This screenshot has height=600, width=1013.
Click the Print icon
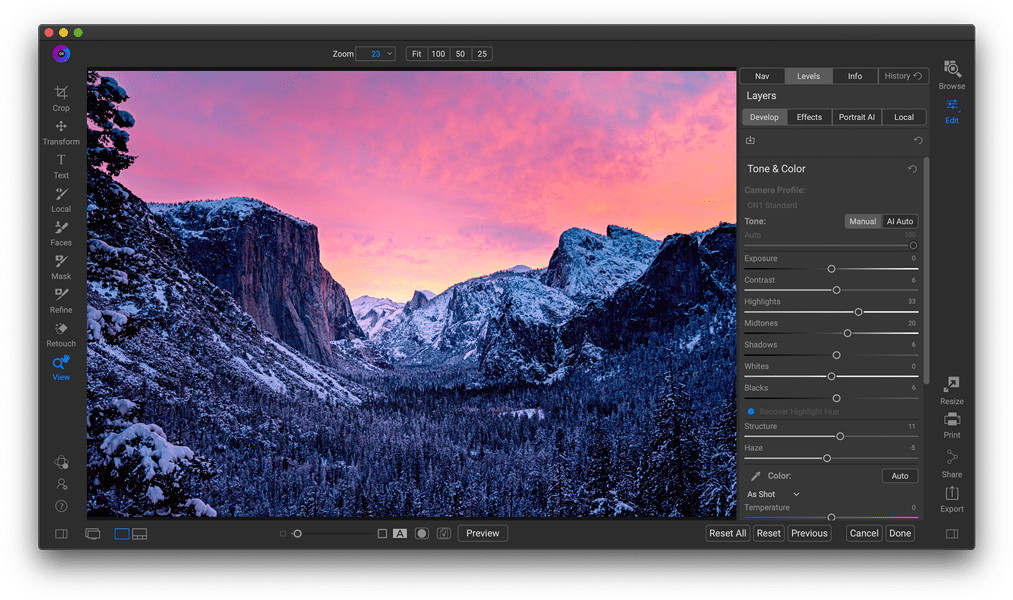[952, 421]
